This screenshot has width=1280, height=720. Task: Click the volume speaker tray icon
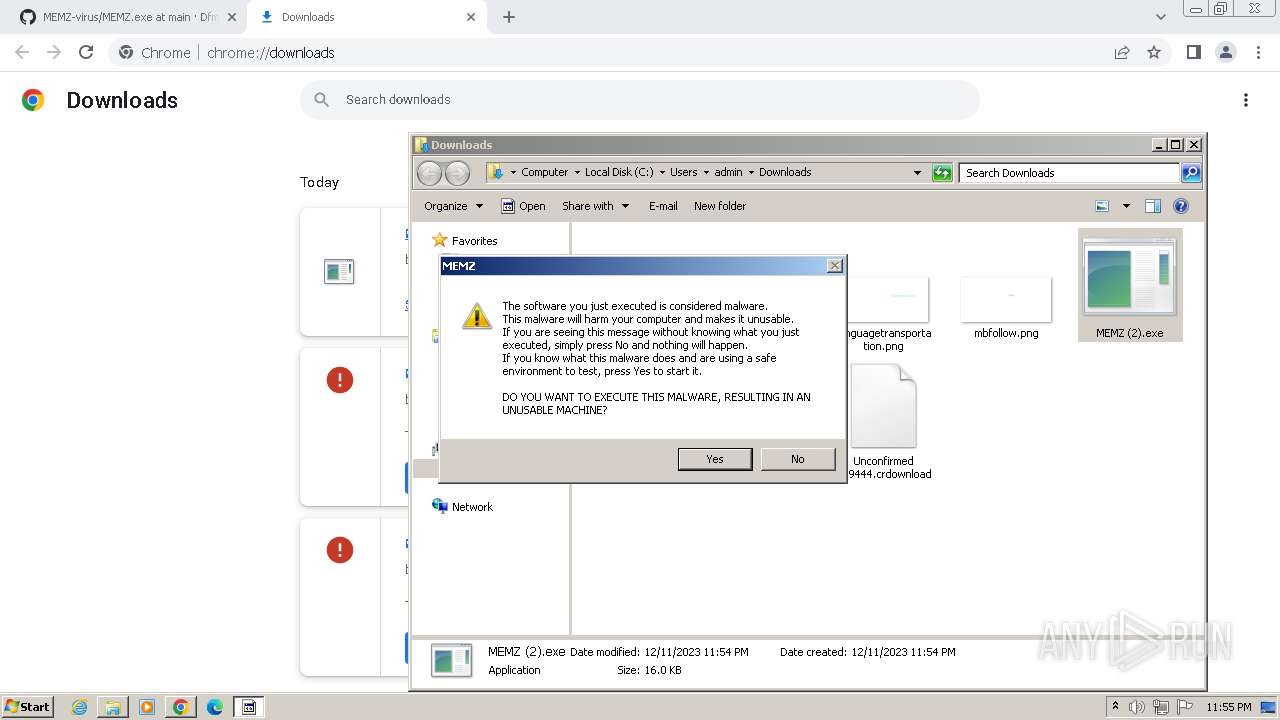click(1137, 707)
